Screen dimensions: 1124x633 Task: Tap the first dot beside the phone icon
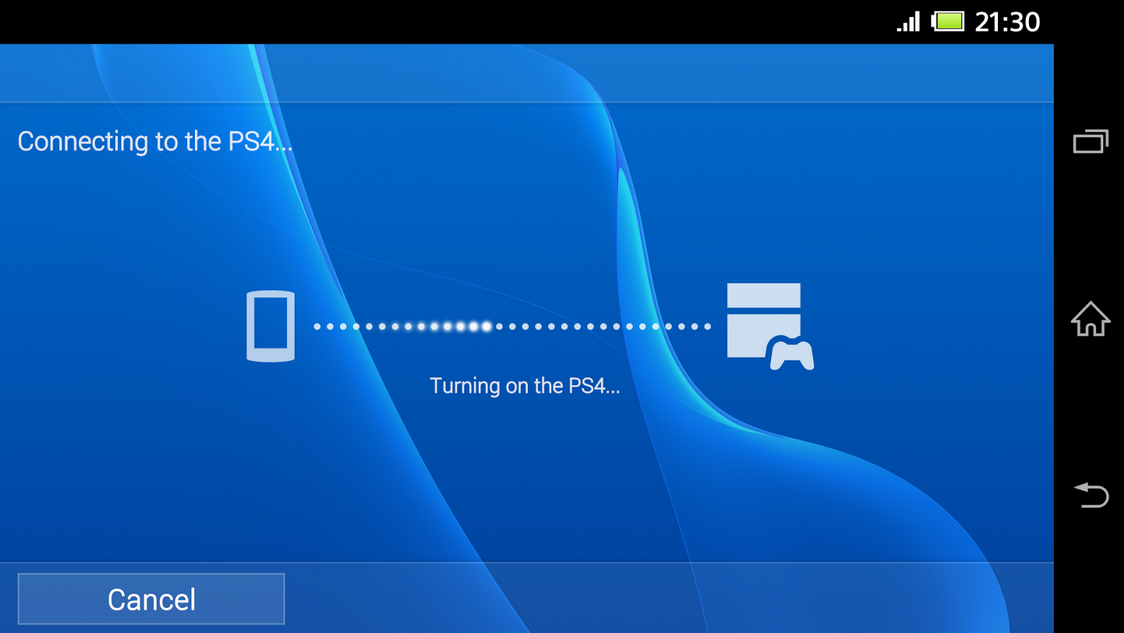[x=318, y=326]
